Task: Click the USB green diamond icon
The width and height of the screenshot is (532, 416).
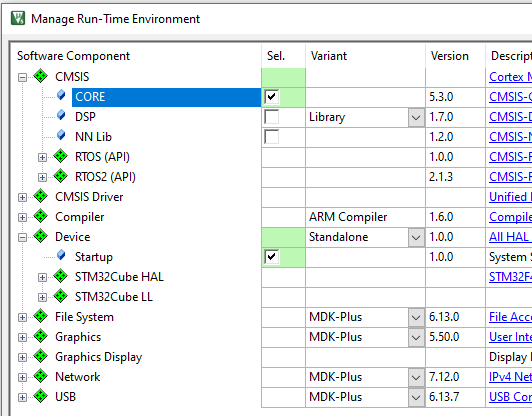Action: 41,396
